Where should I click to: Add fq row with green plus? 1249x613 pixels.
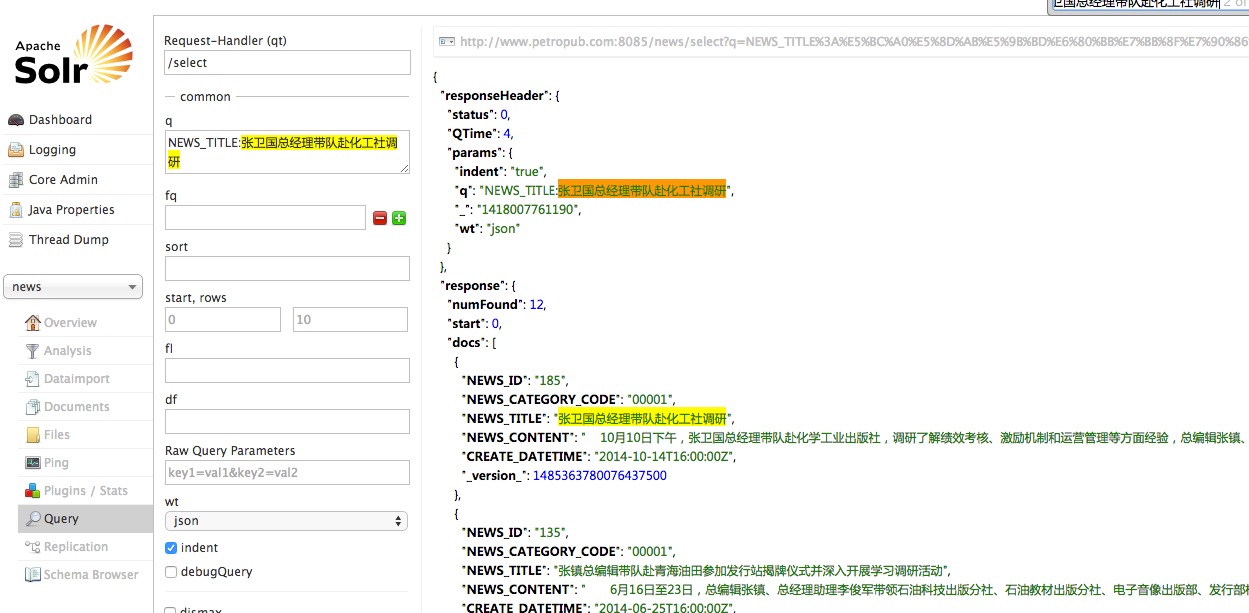click(x=399, y=218)
